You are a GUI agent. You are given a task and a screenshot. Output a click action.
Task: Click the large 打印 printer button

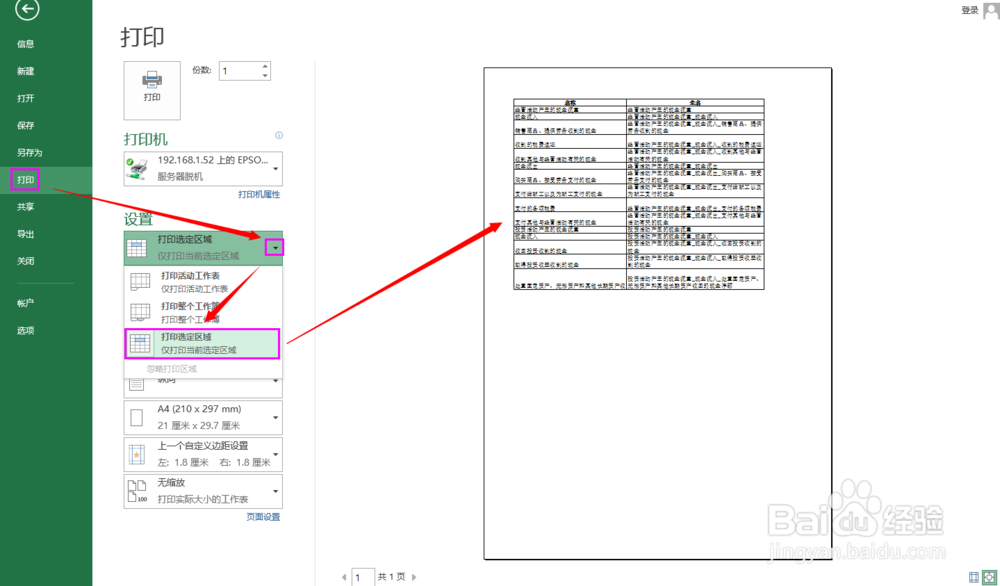click(x=152, y=91)
